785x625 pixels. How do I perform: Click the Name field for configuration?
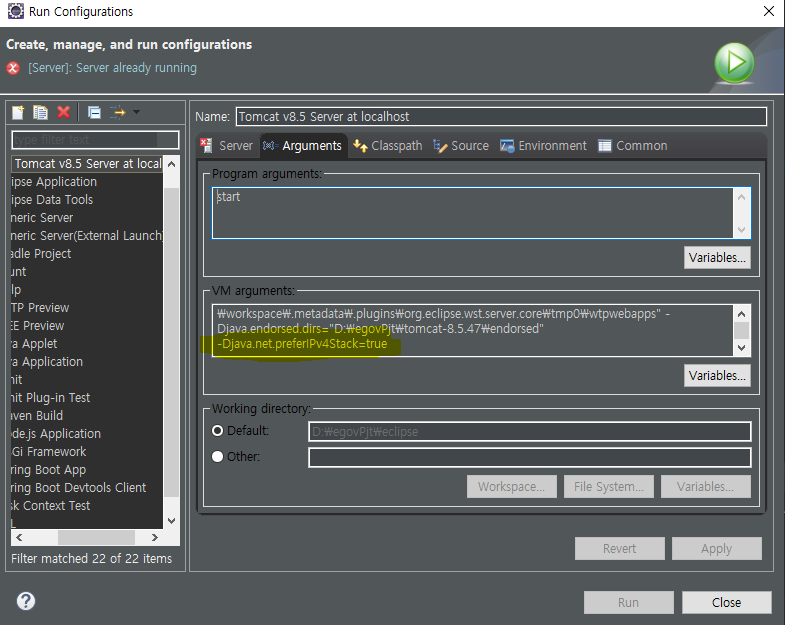point(501,117)
